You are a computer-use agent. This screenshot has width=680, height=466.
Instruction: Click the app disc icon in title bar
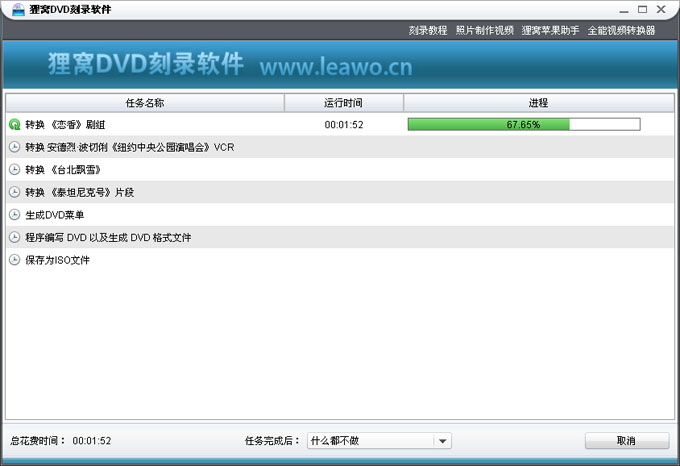pyautogui.click(x=18, y=9)
